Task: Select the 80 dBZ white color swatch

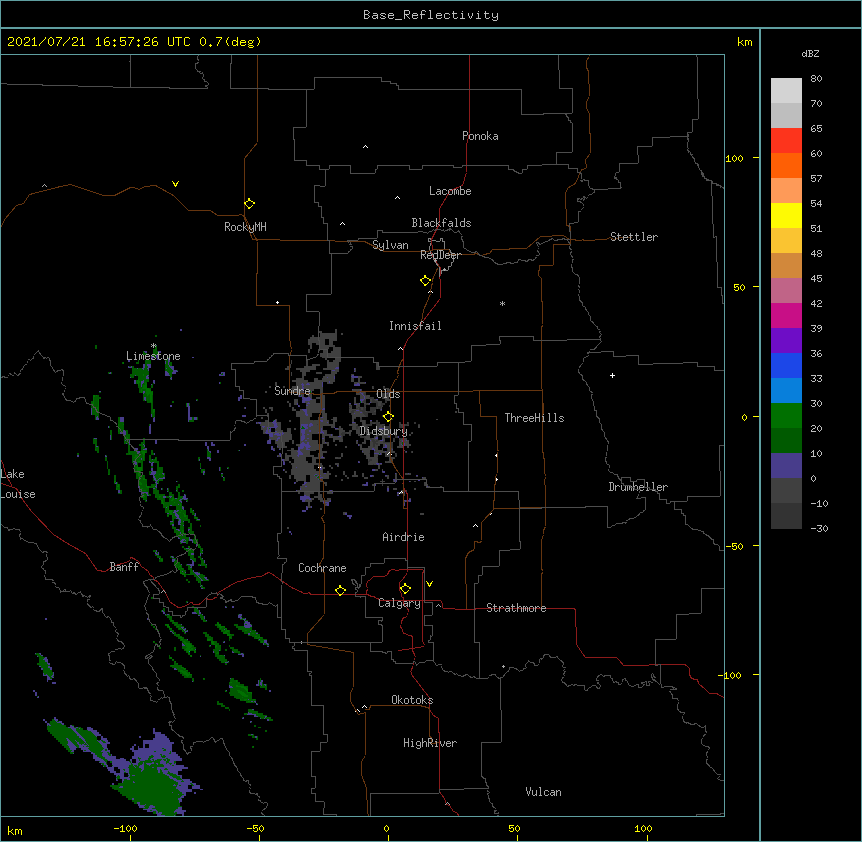Action: pos(786,90)
